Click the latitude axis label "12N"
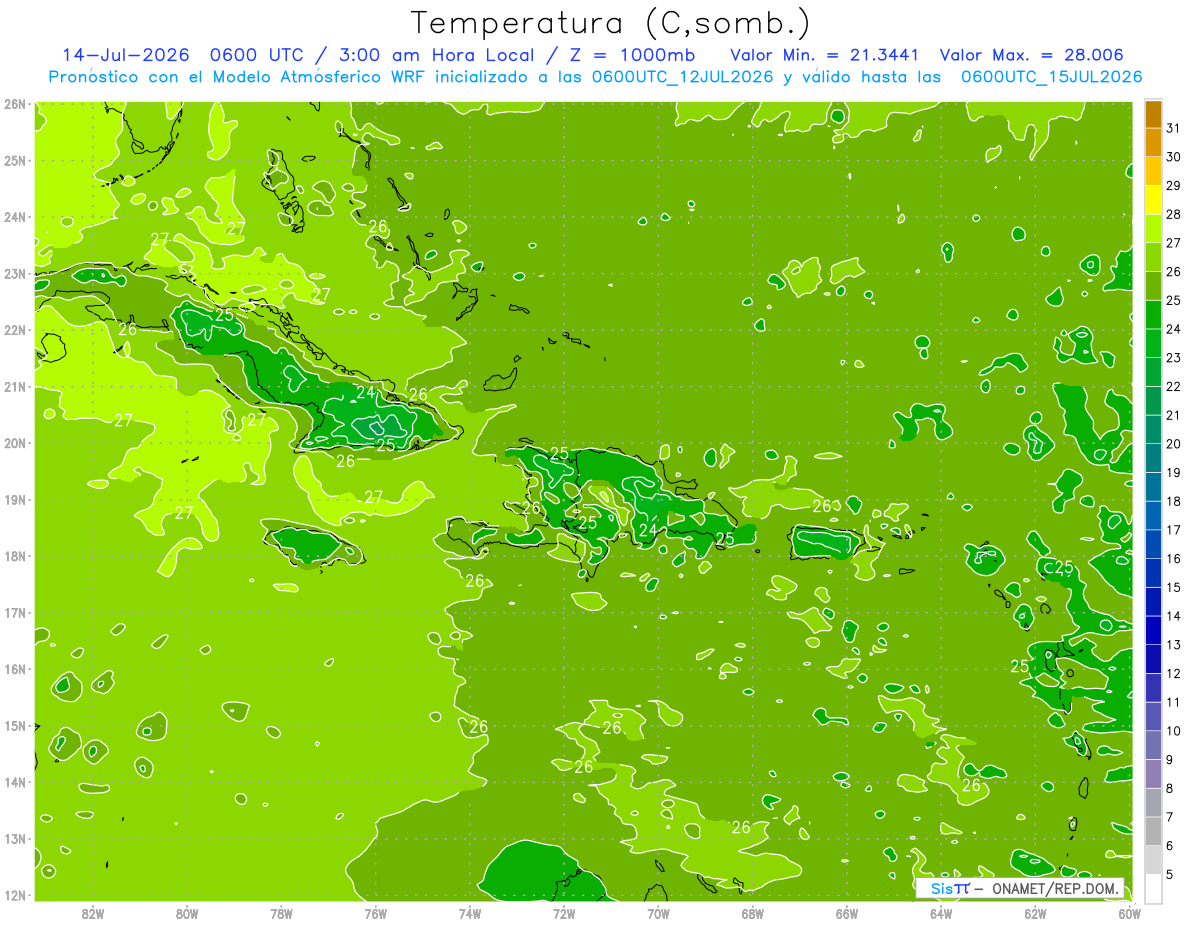This screenshot has width=1200, height=927. 14,895
